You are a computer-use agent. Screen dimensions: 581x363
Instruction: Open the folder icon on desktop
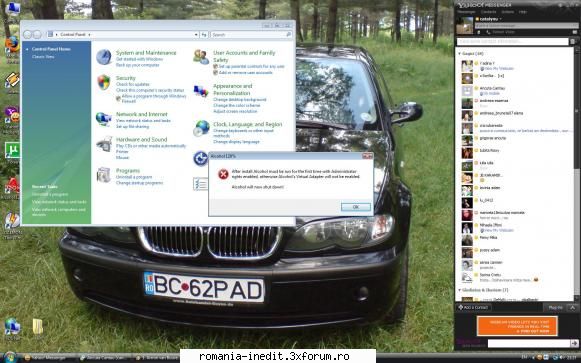tap(37, 327)
